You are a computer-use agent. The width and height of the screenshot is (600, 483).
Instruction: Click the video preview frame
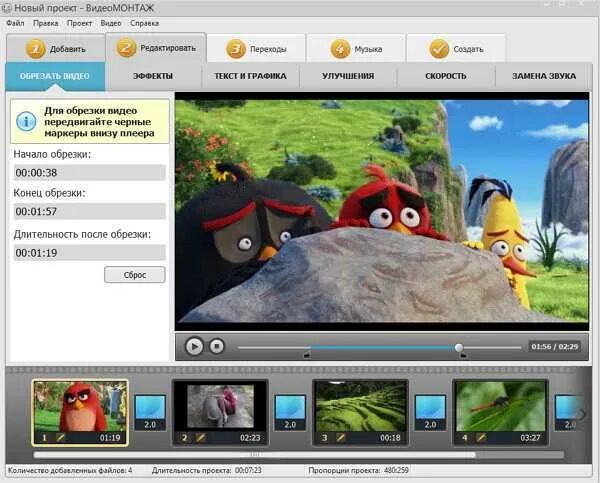click(x=382, y=211)
